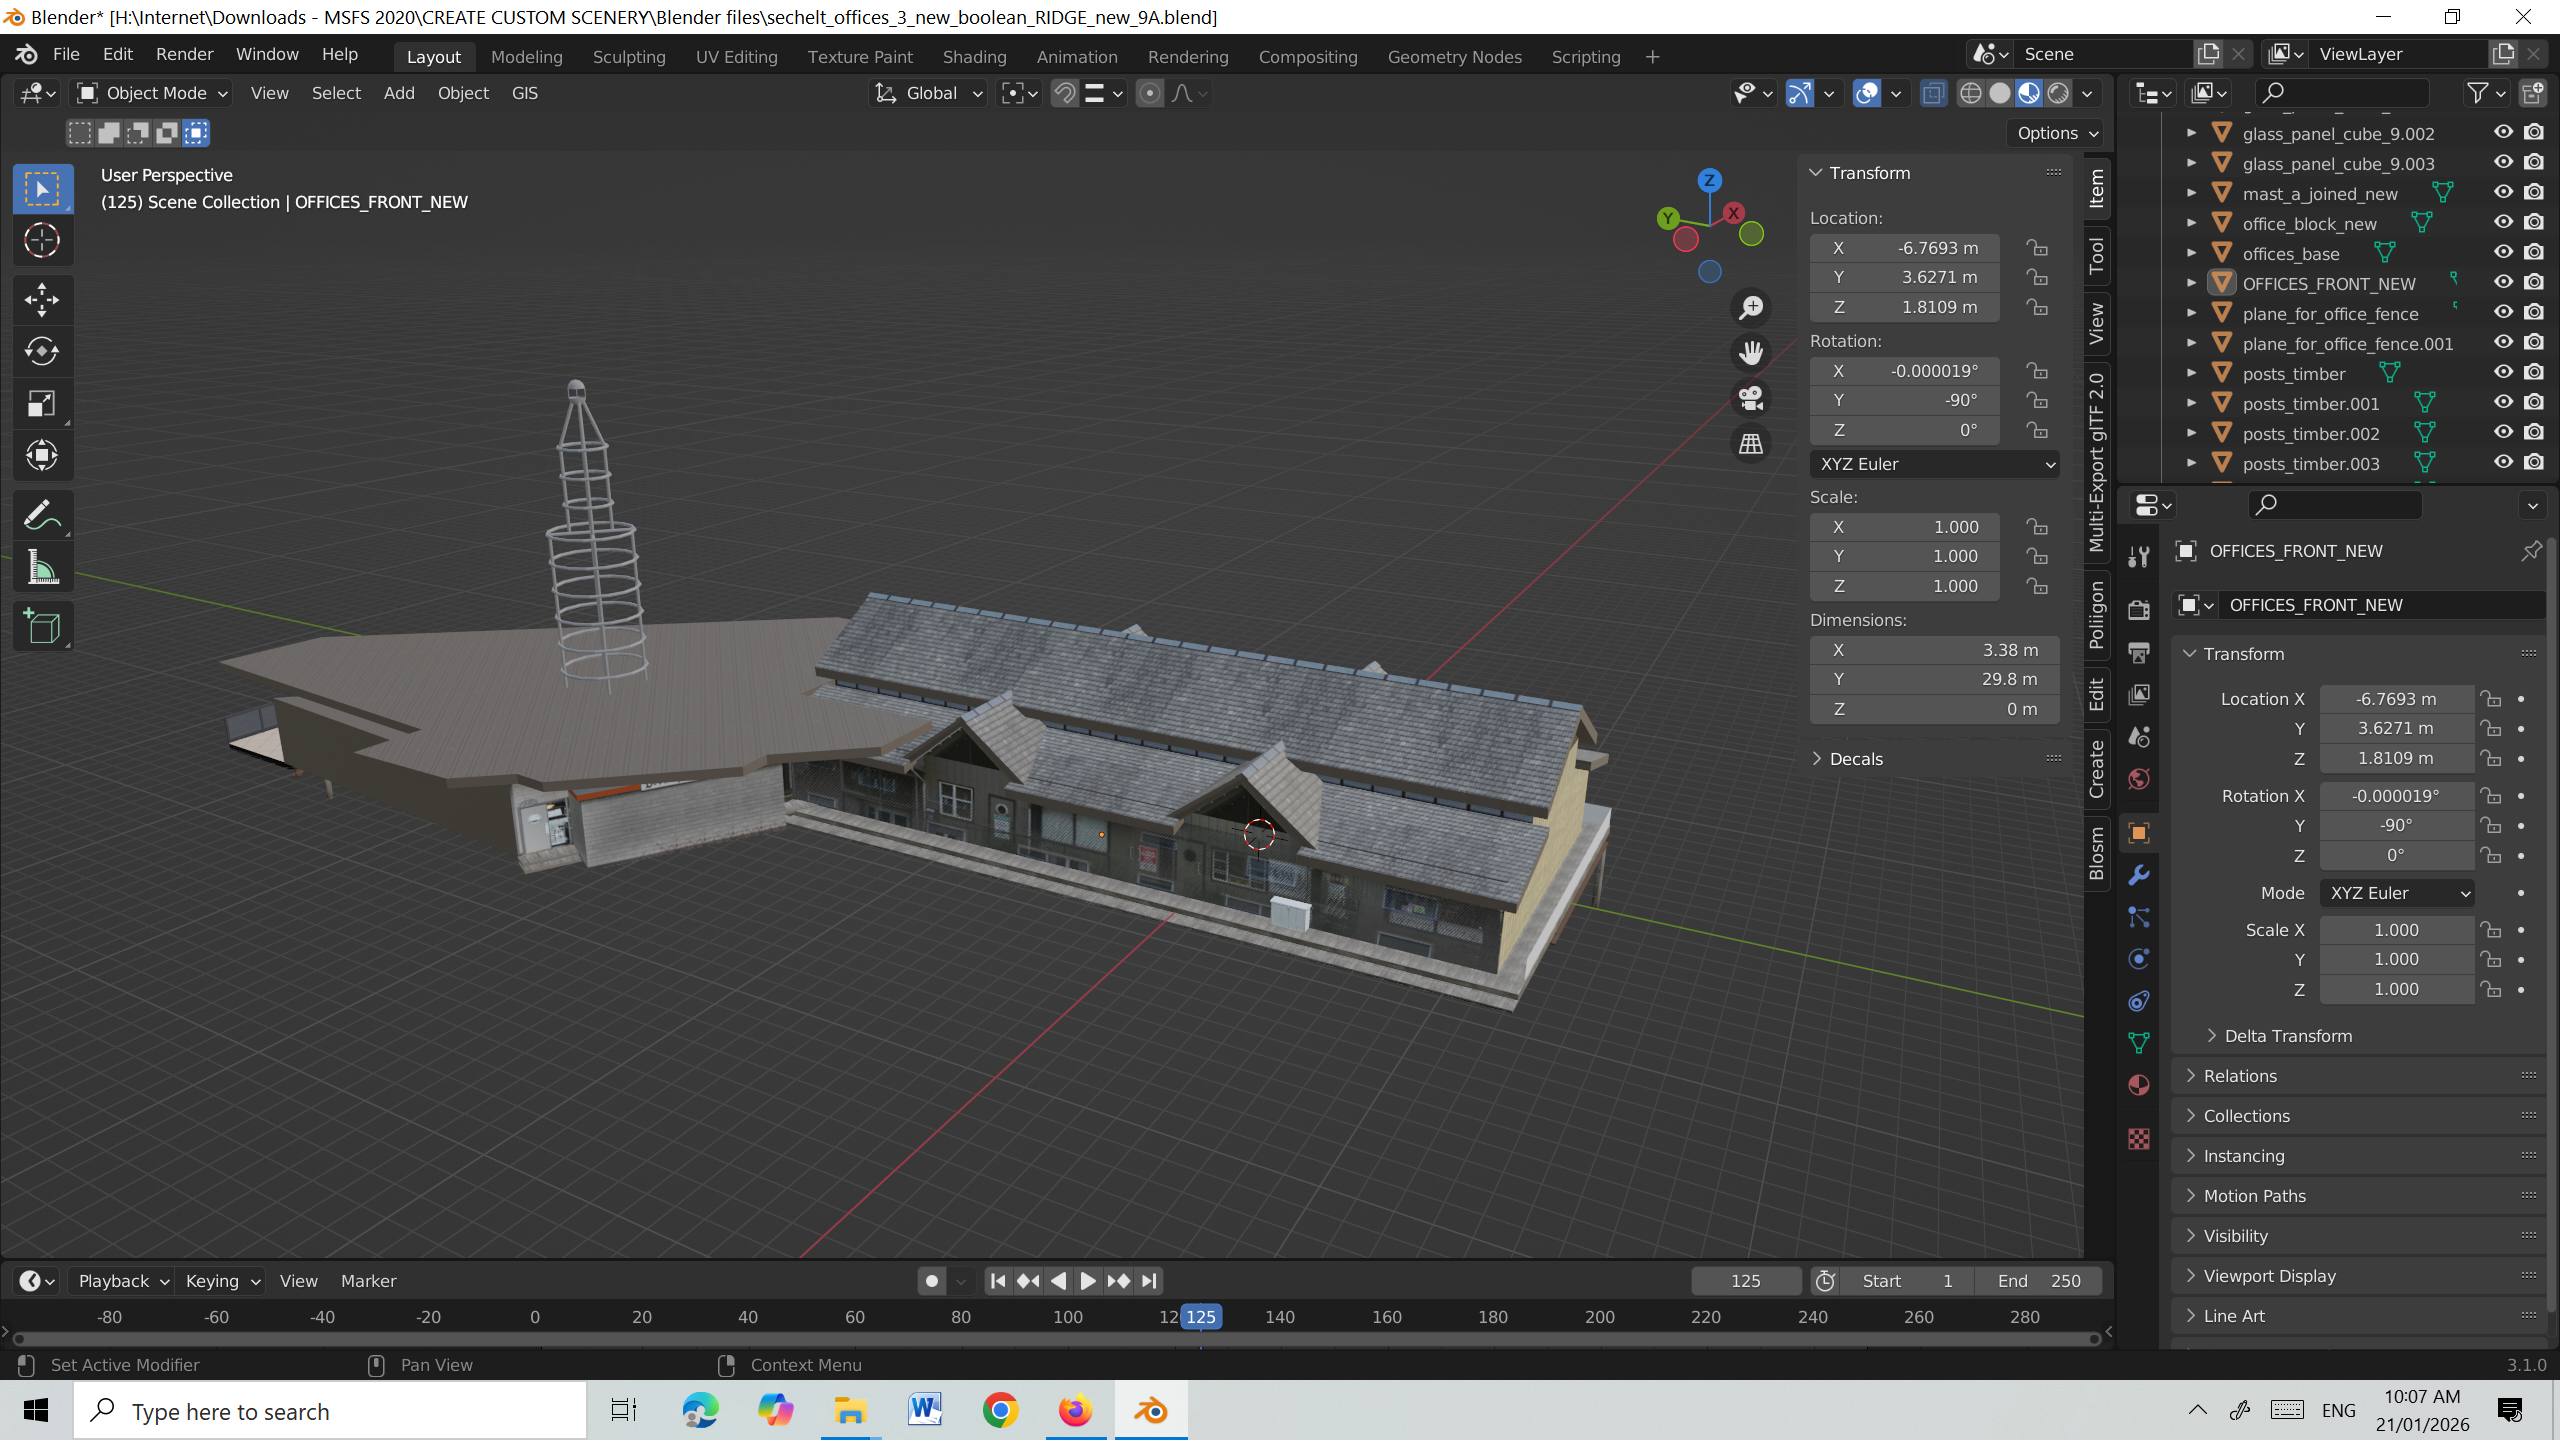Select the Rotate tool
The height and width of the screenshot is (1440, 2560).
42,351
